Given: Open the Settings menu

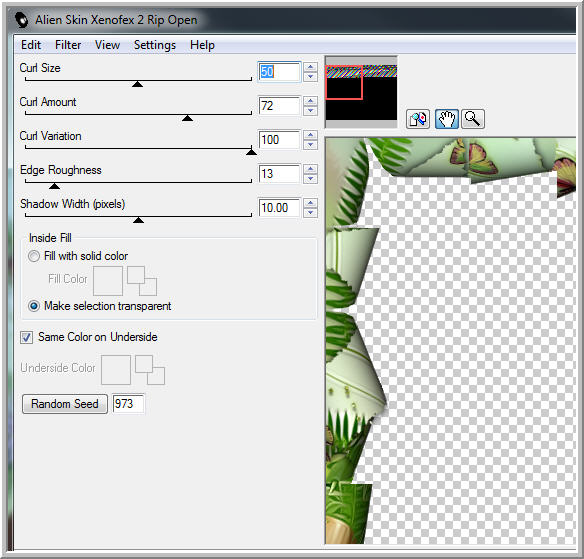Looking at the screenshot, I should click(155, 45).
